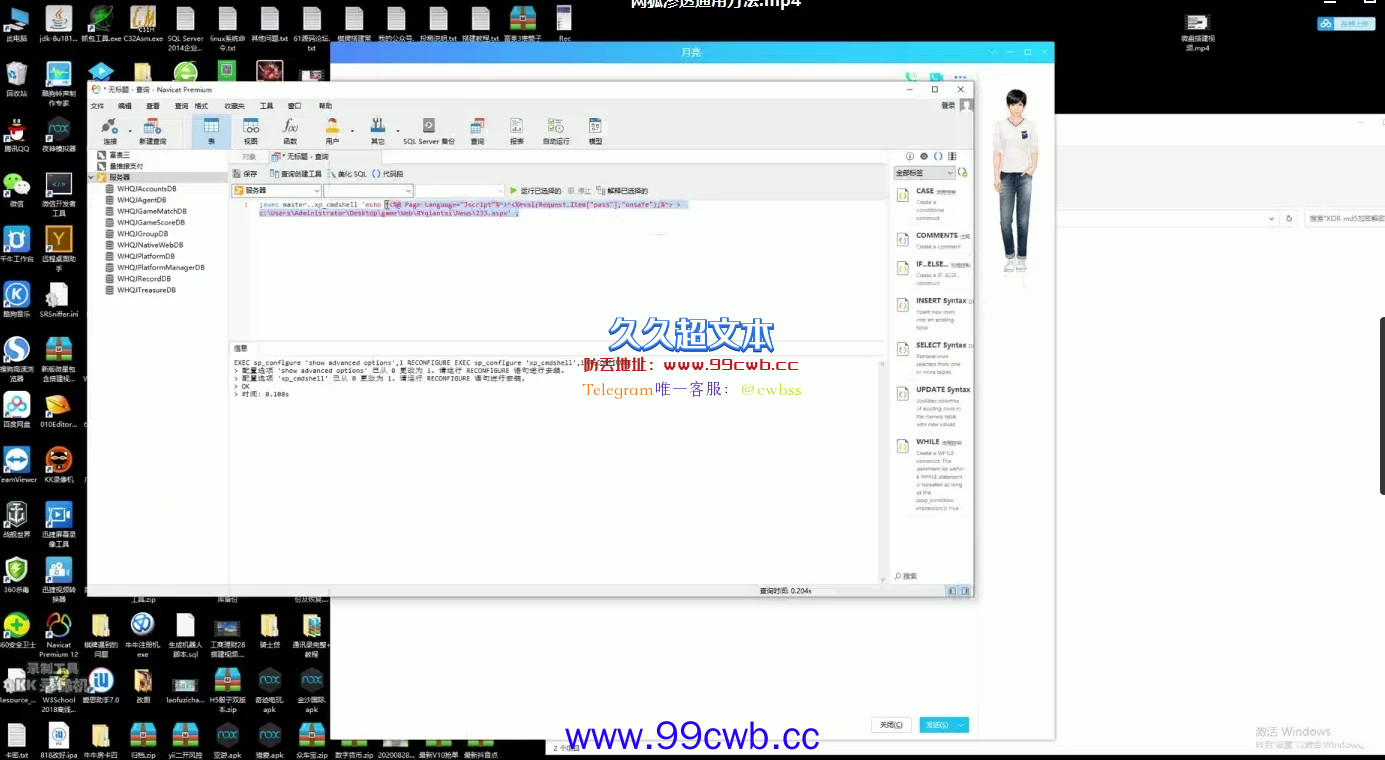1385x760 pixels.
Task: Insert the WHILE code snippet
Action: point(931,474)
